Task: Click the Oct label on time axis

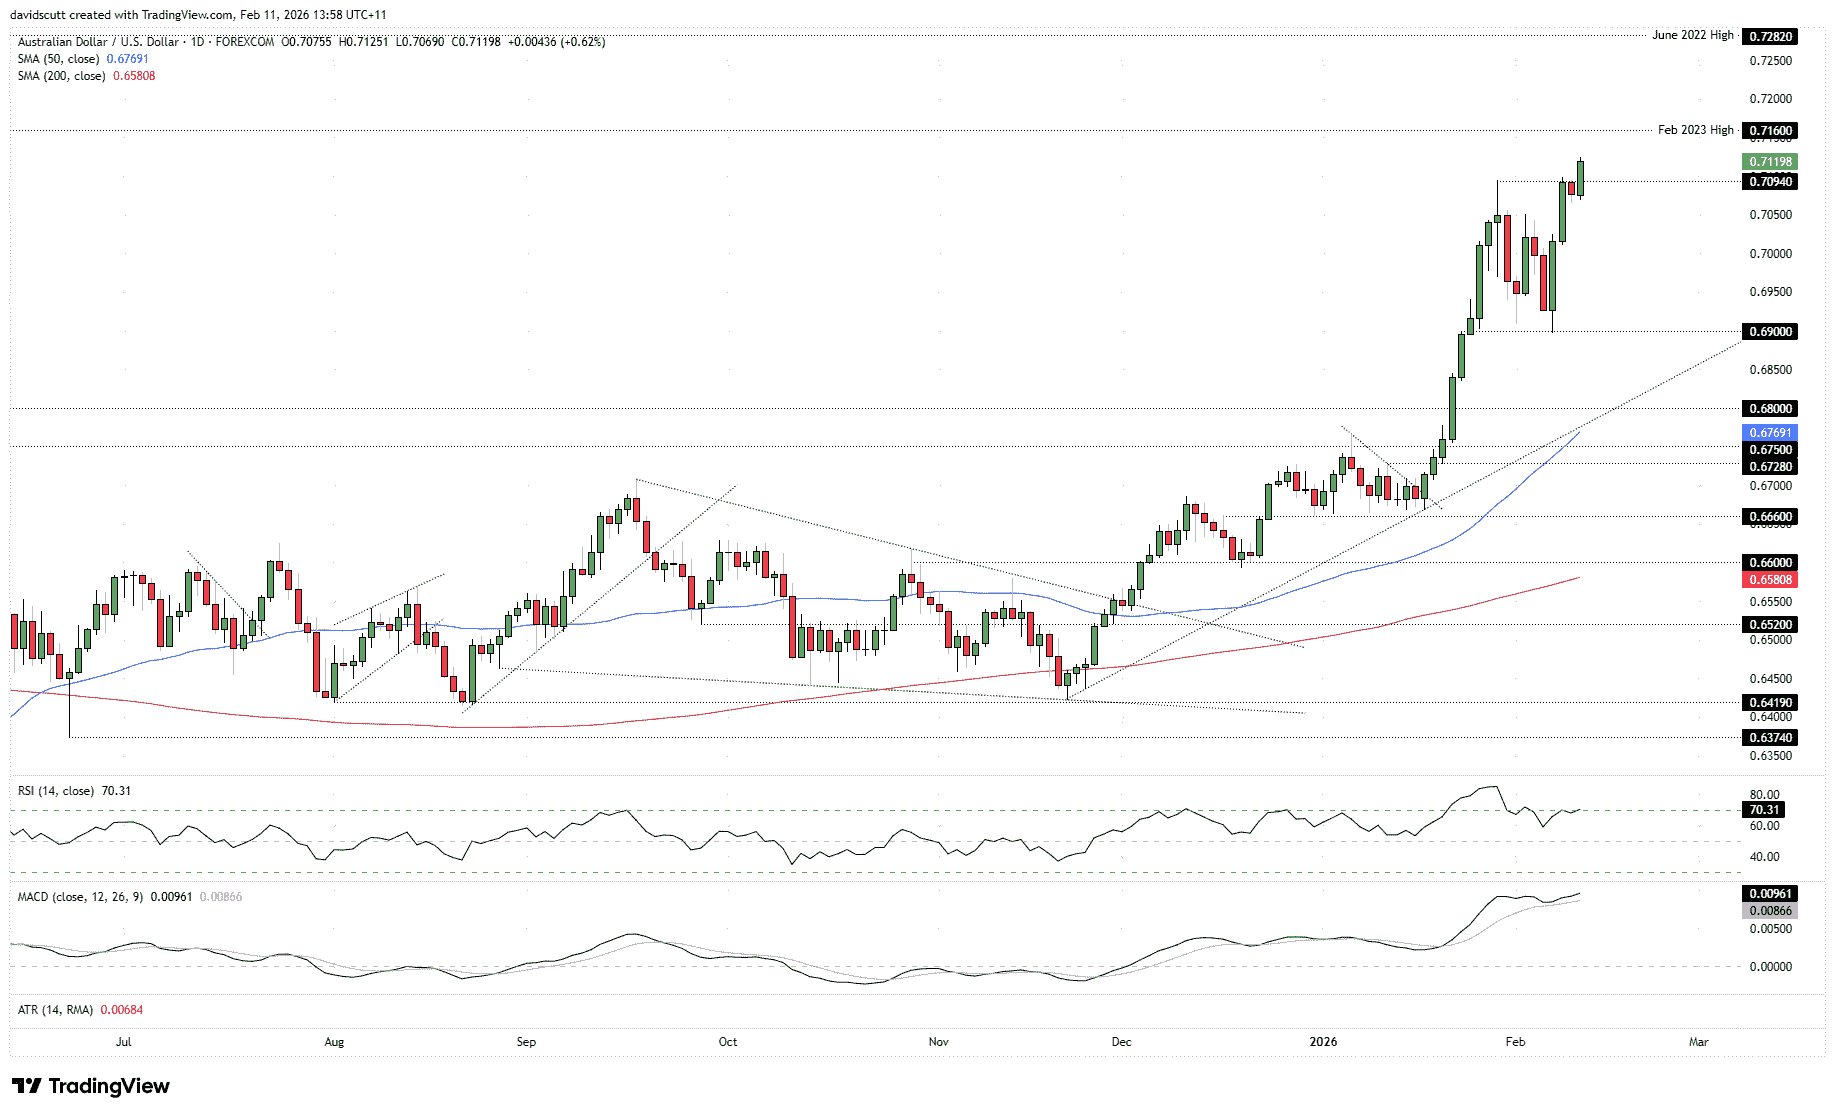Action: coord(728,1042)
